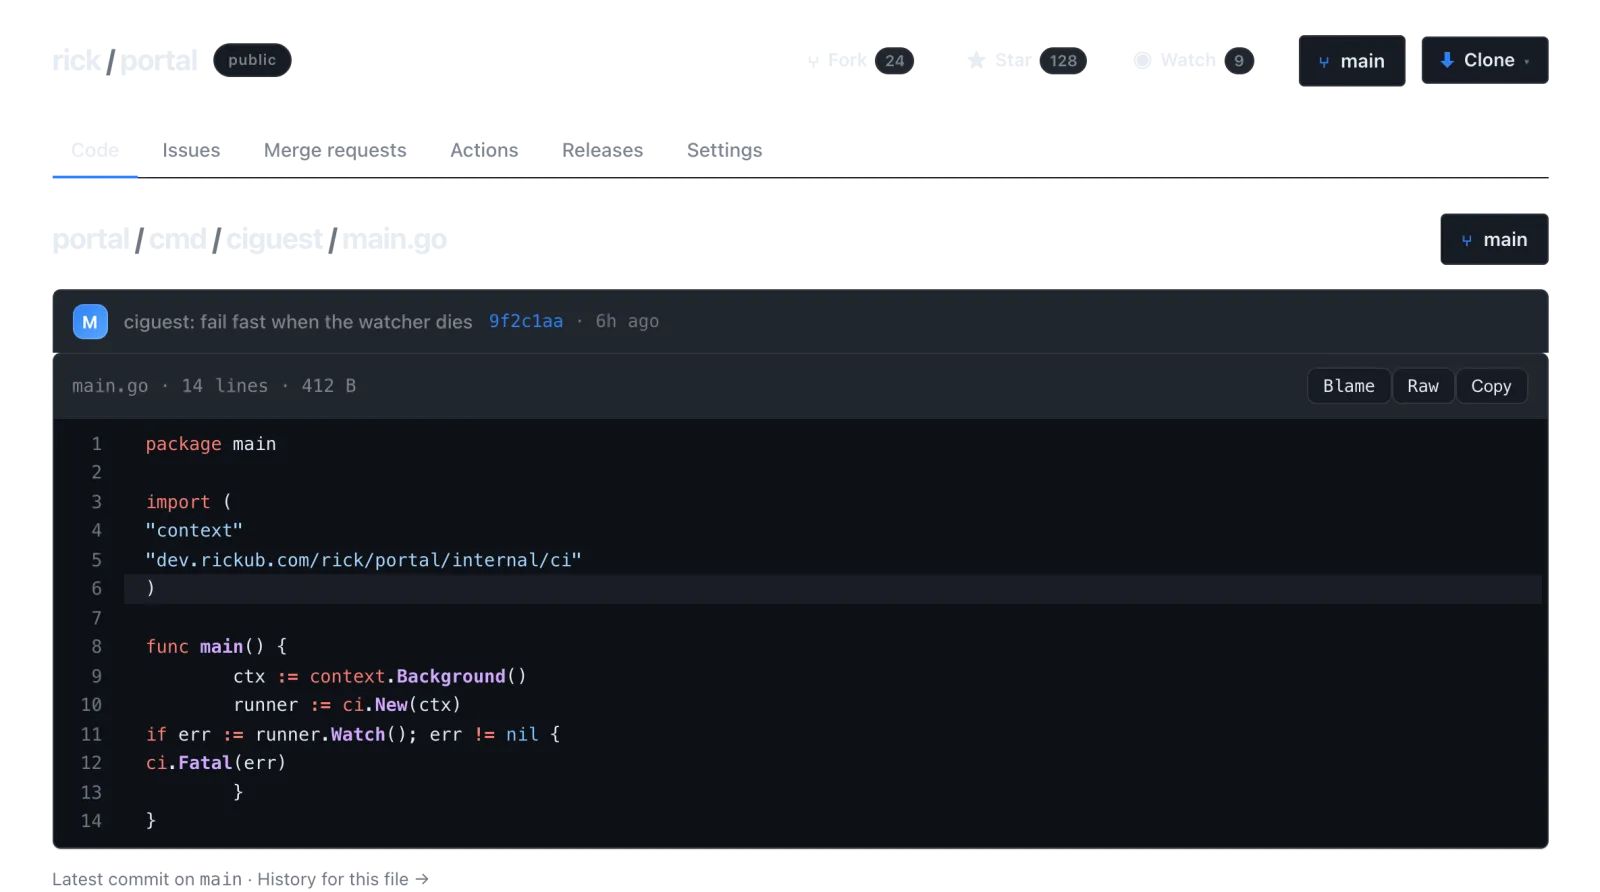Go to the Releases tab

[602, 150]
